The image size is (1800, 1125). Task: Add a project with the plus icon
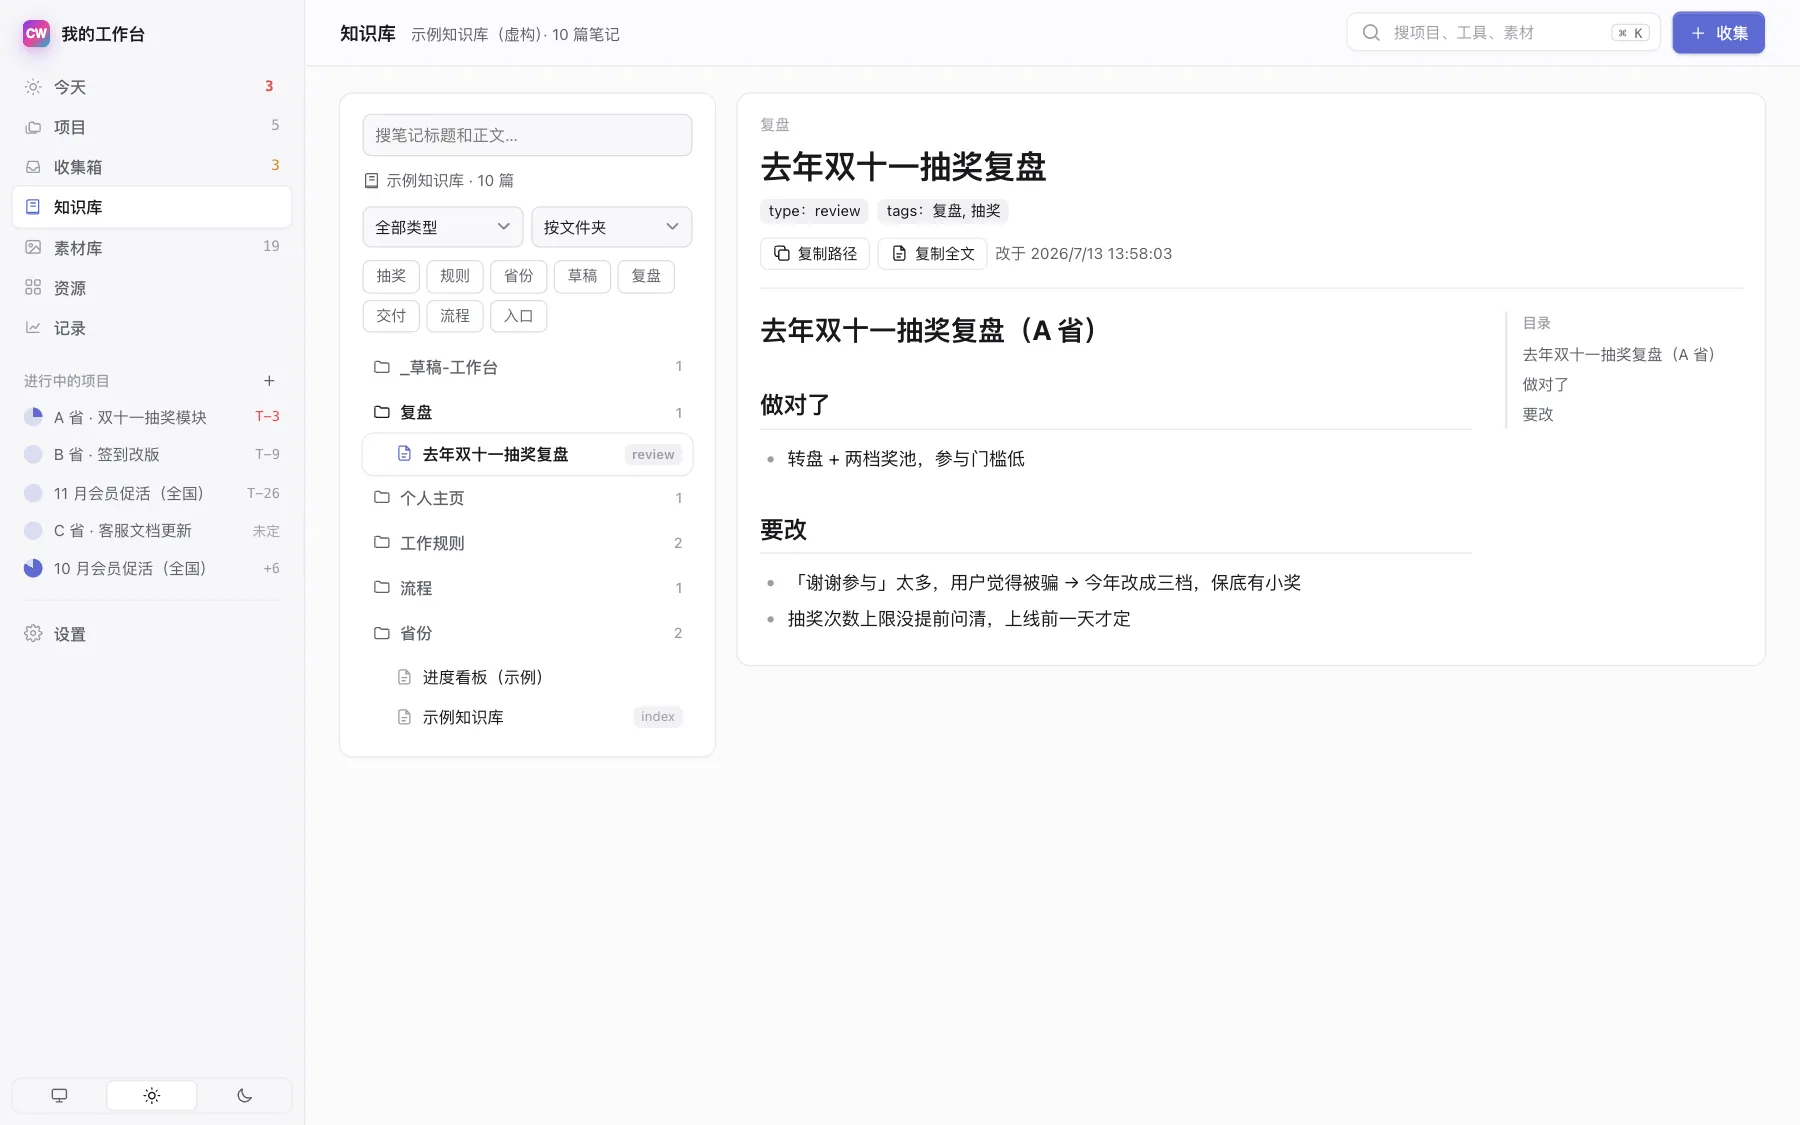[x=269, y=380]
